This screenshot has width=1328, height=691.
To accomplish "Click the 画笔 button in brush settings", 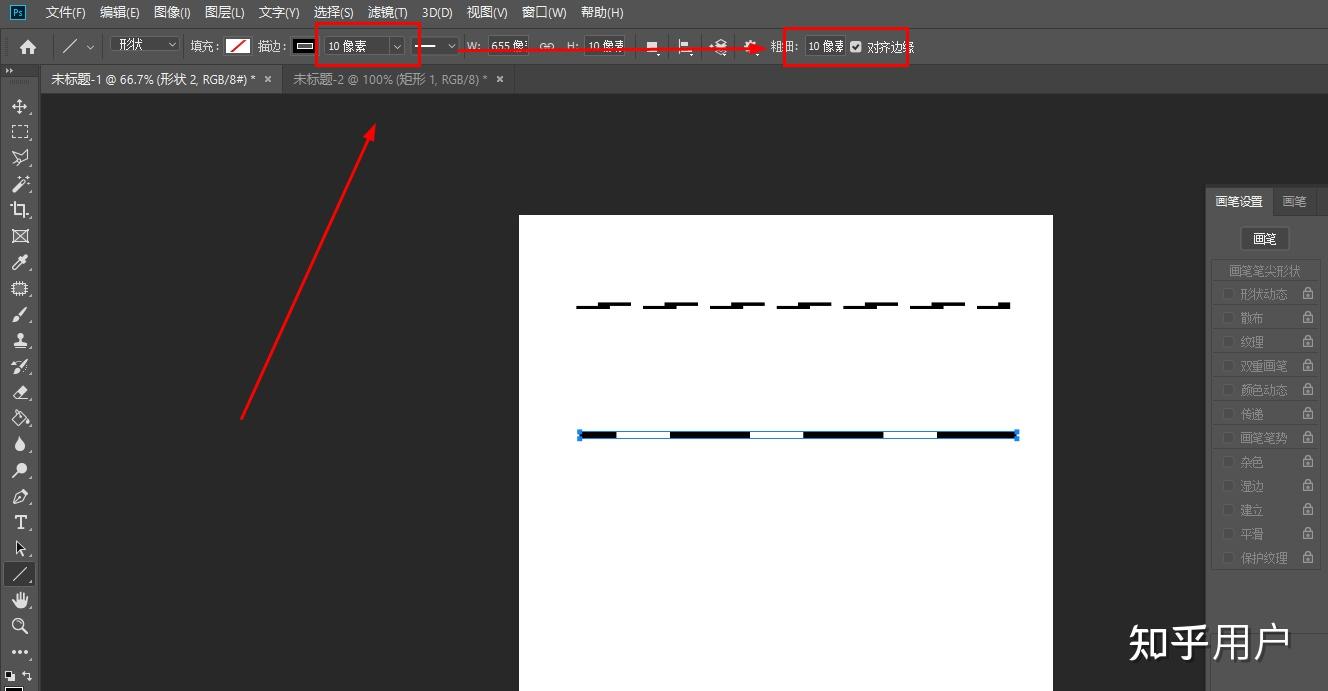I will pos(1264,239).
